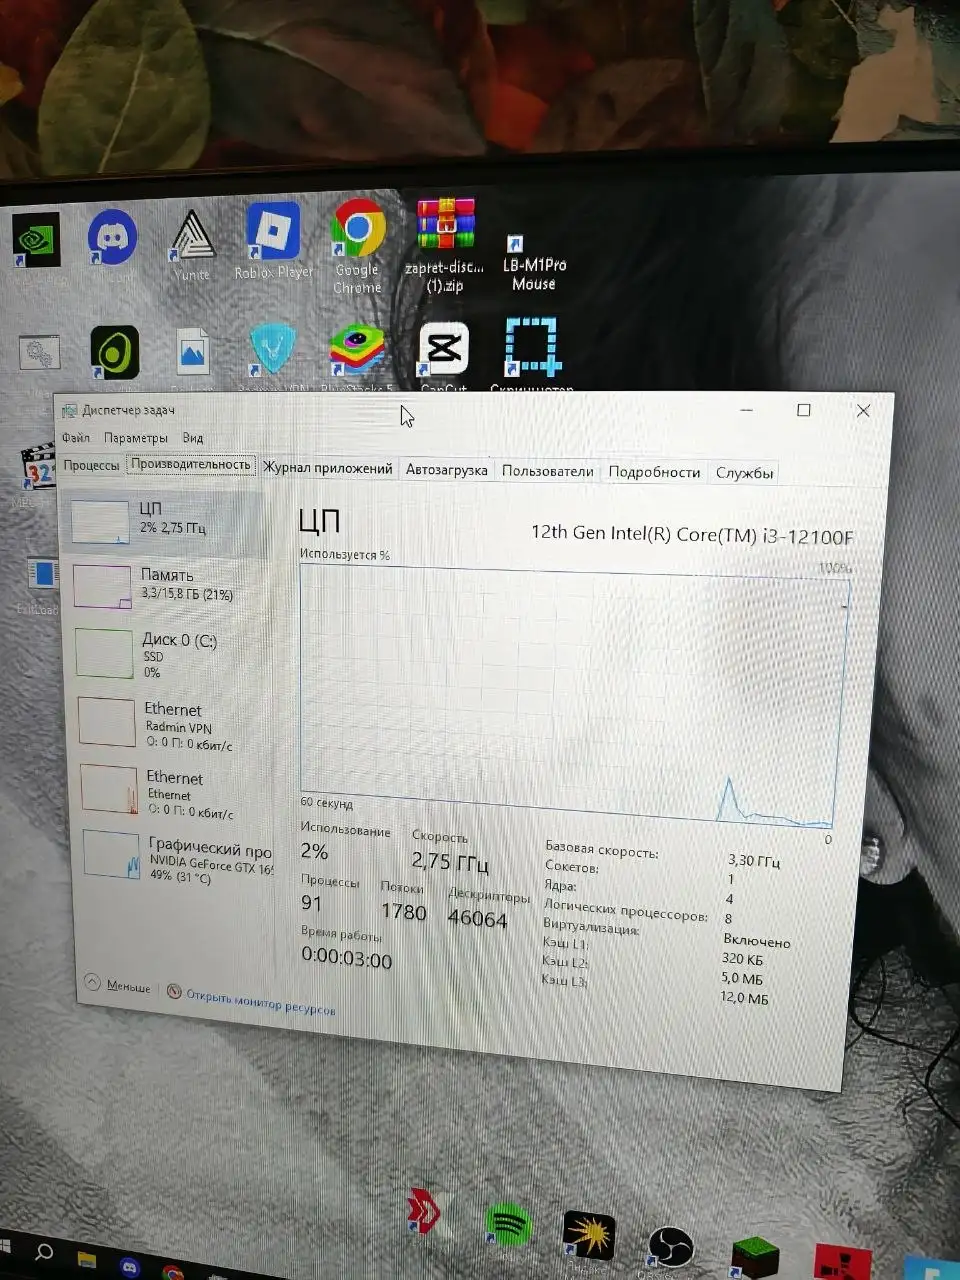The height and width of the screenshot is (1280, 960).
Task: Click the descriptors count 46064
Action: click(477, 918)
